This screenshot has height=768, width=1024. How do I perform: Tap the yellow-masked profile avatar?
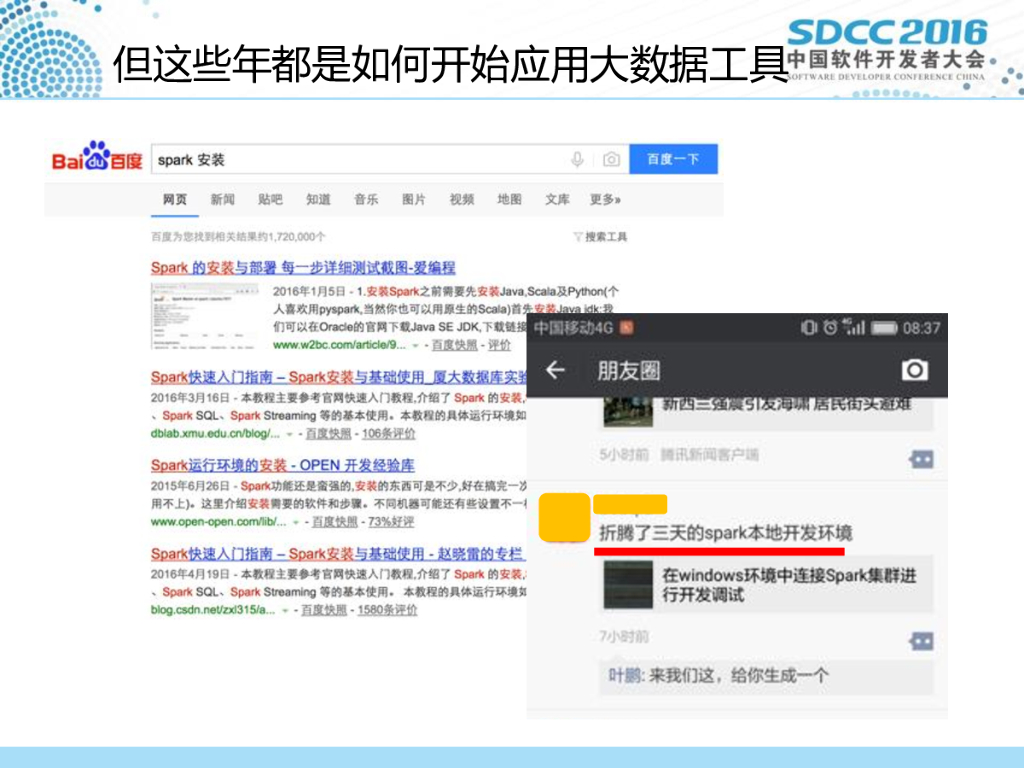565,517
